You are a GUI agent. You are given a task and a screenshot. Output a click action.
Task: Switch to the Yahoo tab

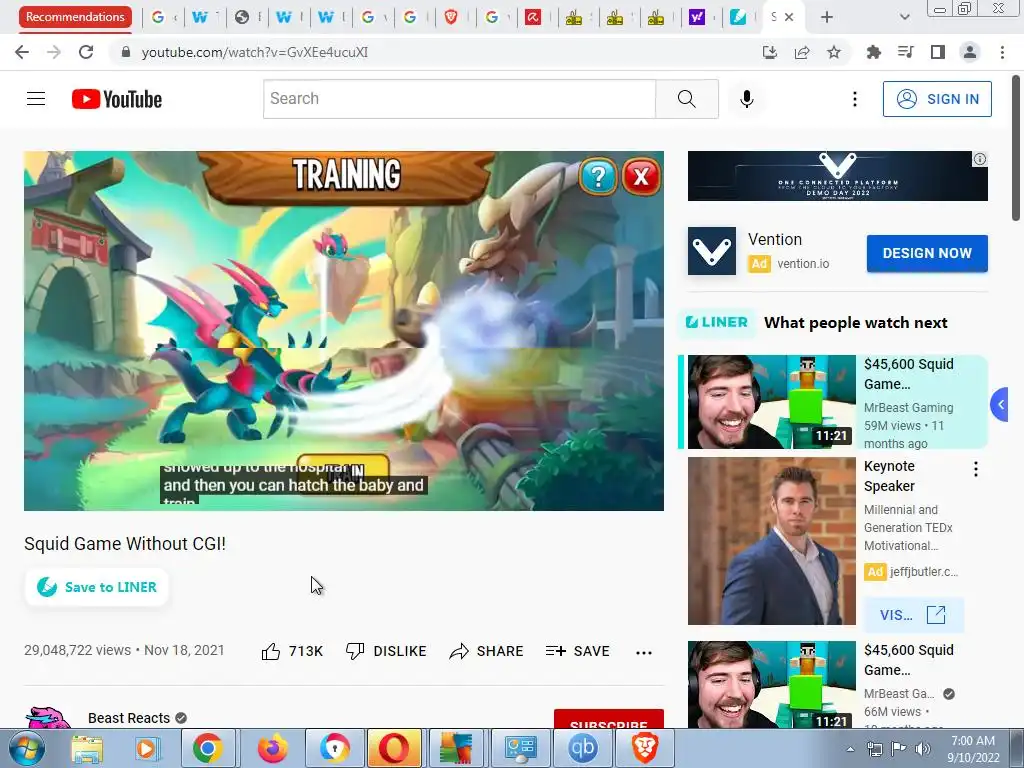(697, 17)
